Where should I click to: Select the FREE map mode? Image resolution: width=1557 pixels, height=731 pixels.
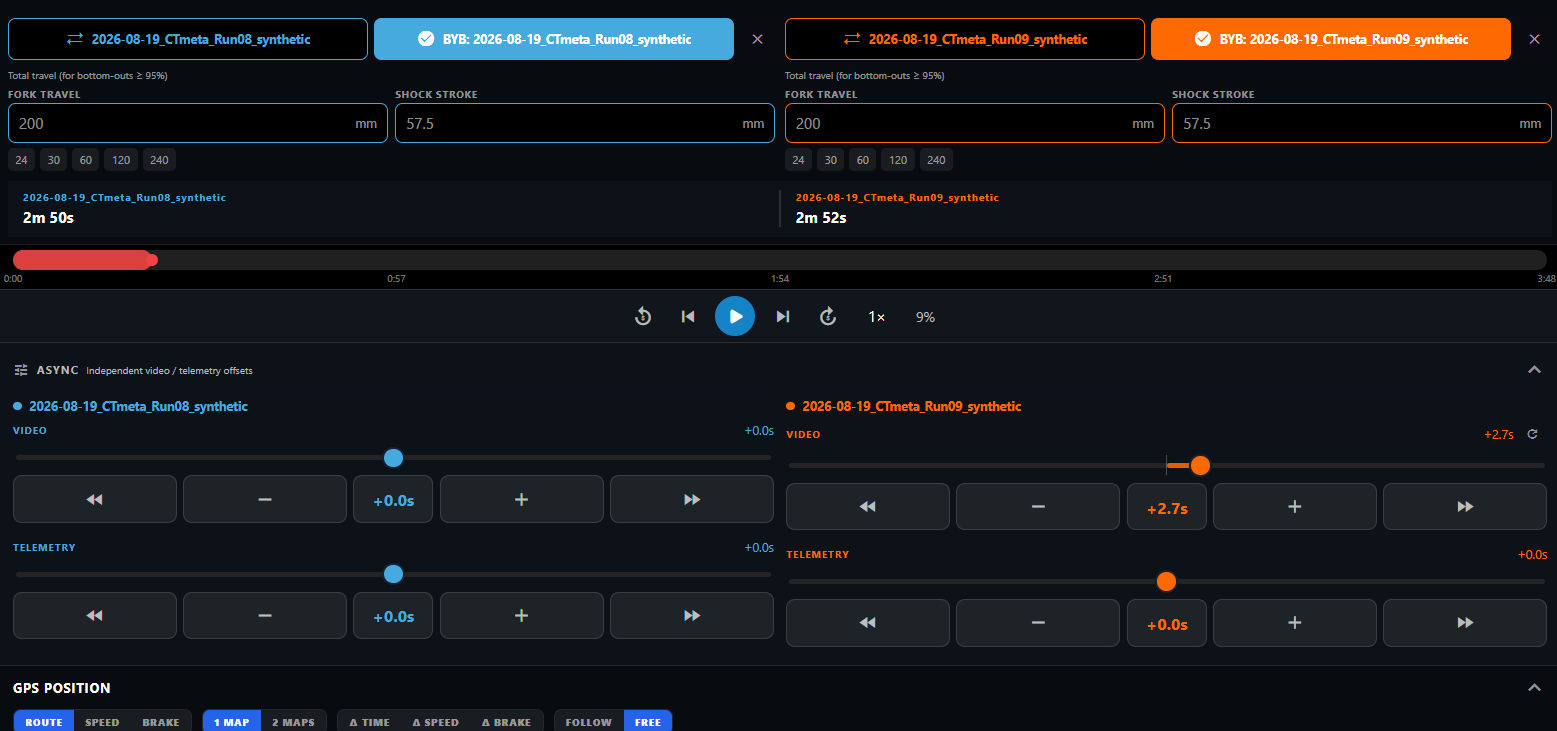point(648,722)
